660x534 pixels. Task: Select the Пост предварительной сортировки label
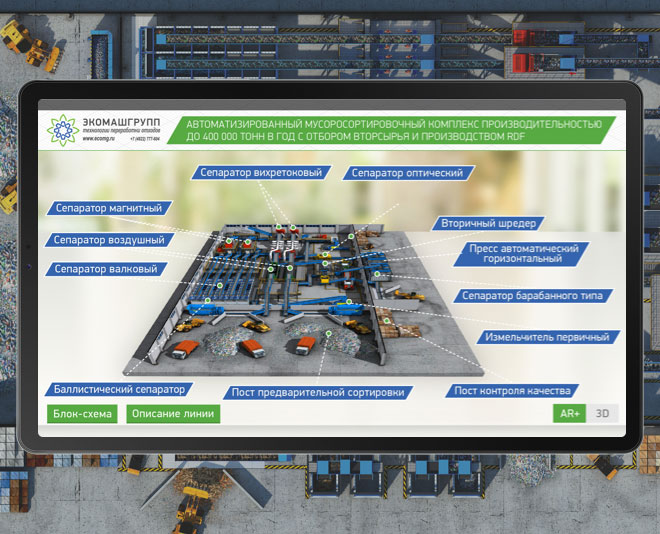pyautogui.click(x=318, y=393)
